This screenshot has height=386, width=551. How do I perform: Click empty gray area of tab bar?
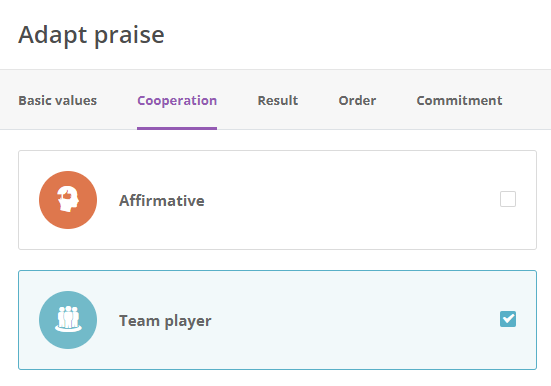coord(527,100)
